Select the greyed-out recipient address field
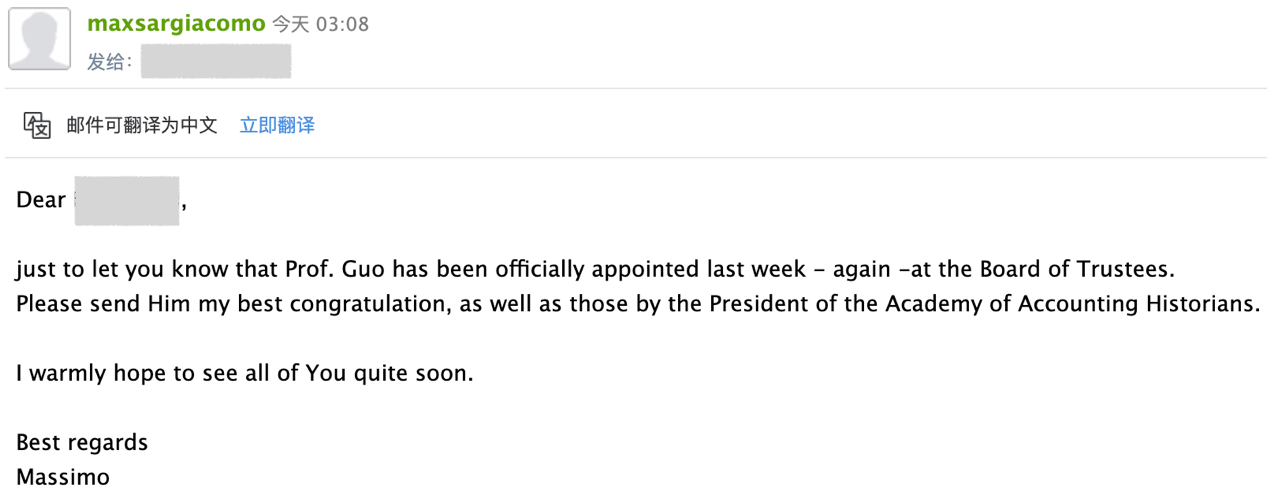 pos(216,61)
